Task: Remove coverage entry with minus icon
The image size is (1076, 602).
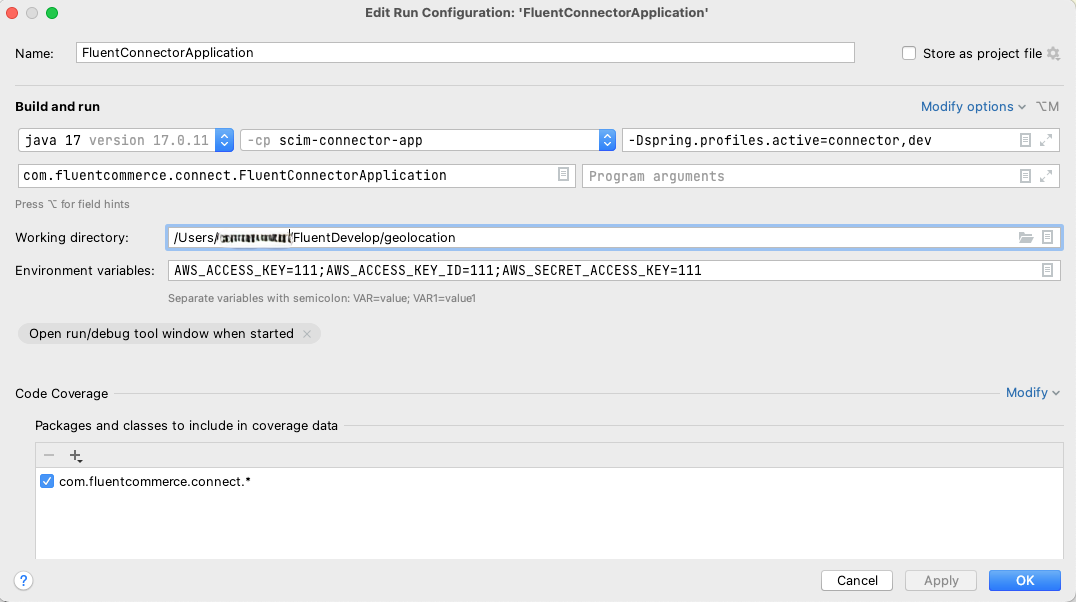Action: click(49, 456)
